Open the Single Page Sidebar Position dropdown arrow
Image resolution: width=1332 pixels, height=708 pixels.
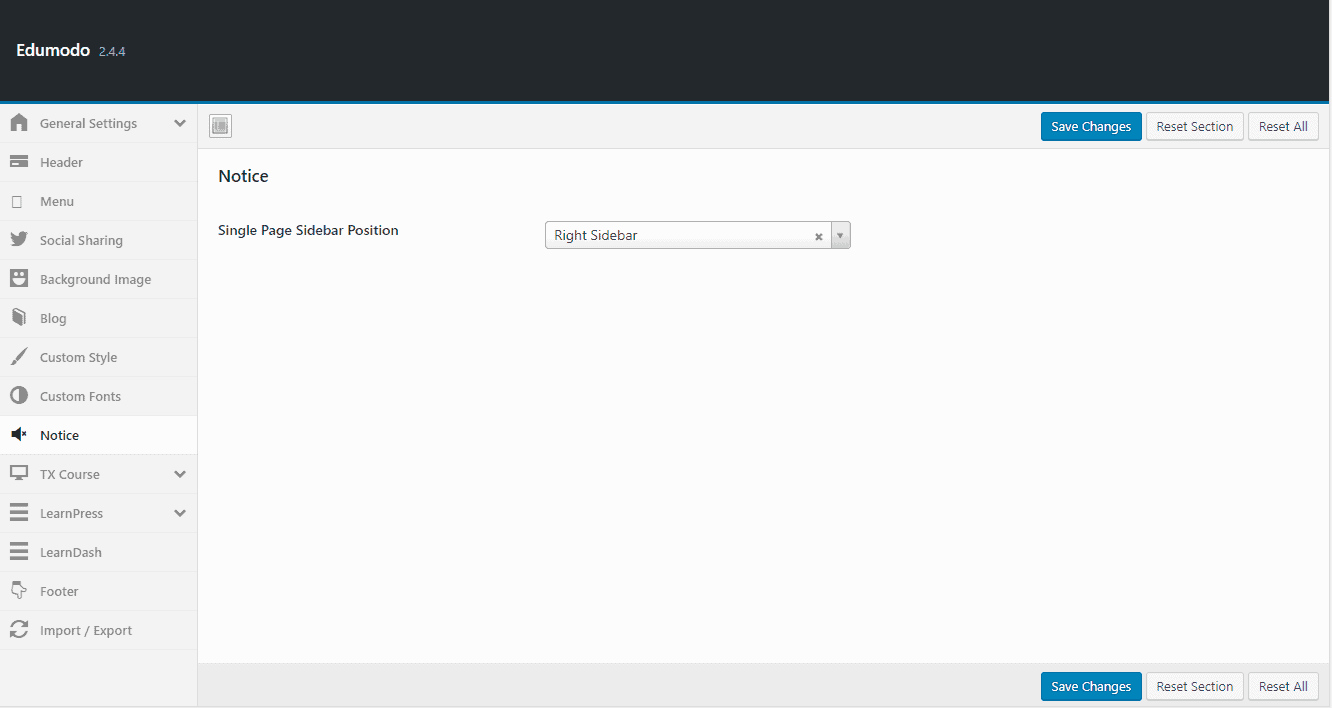click(x=840, y=236)
